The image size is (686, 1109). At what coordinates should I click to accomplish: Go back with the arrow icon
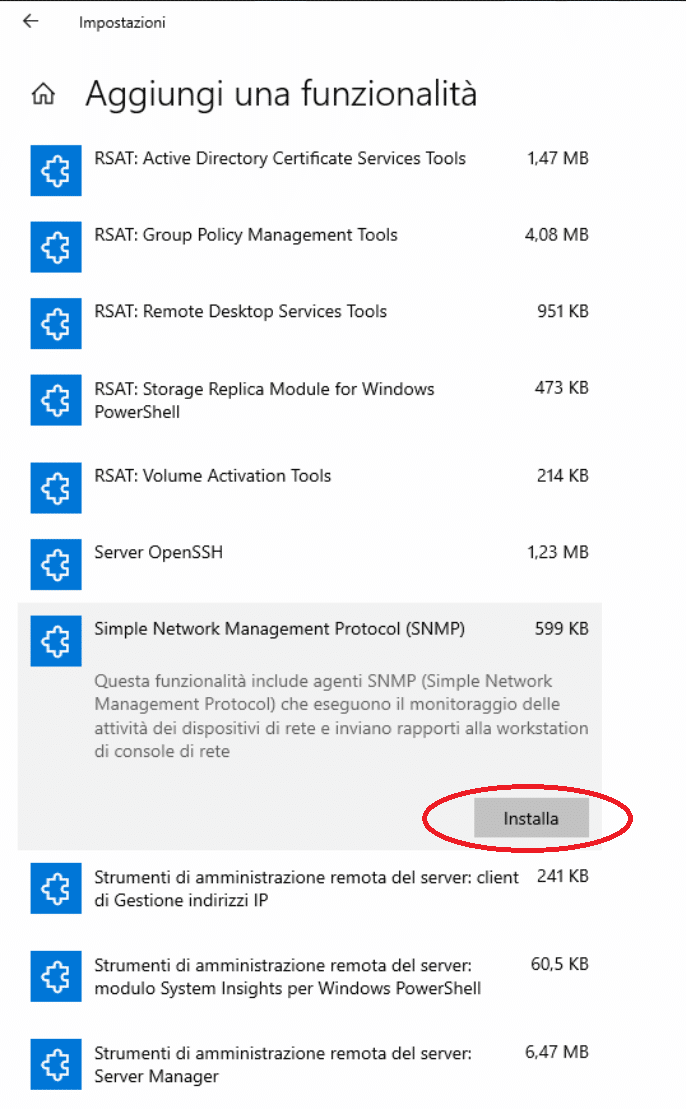tap(30, 21)
